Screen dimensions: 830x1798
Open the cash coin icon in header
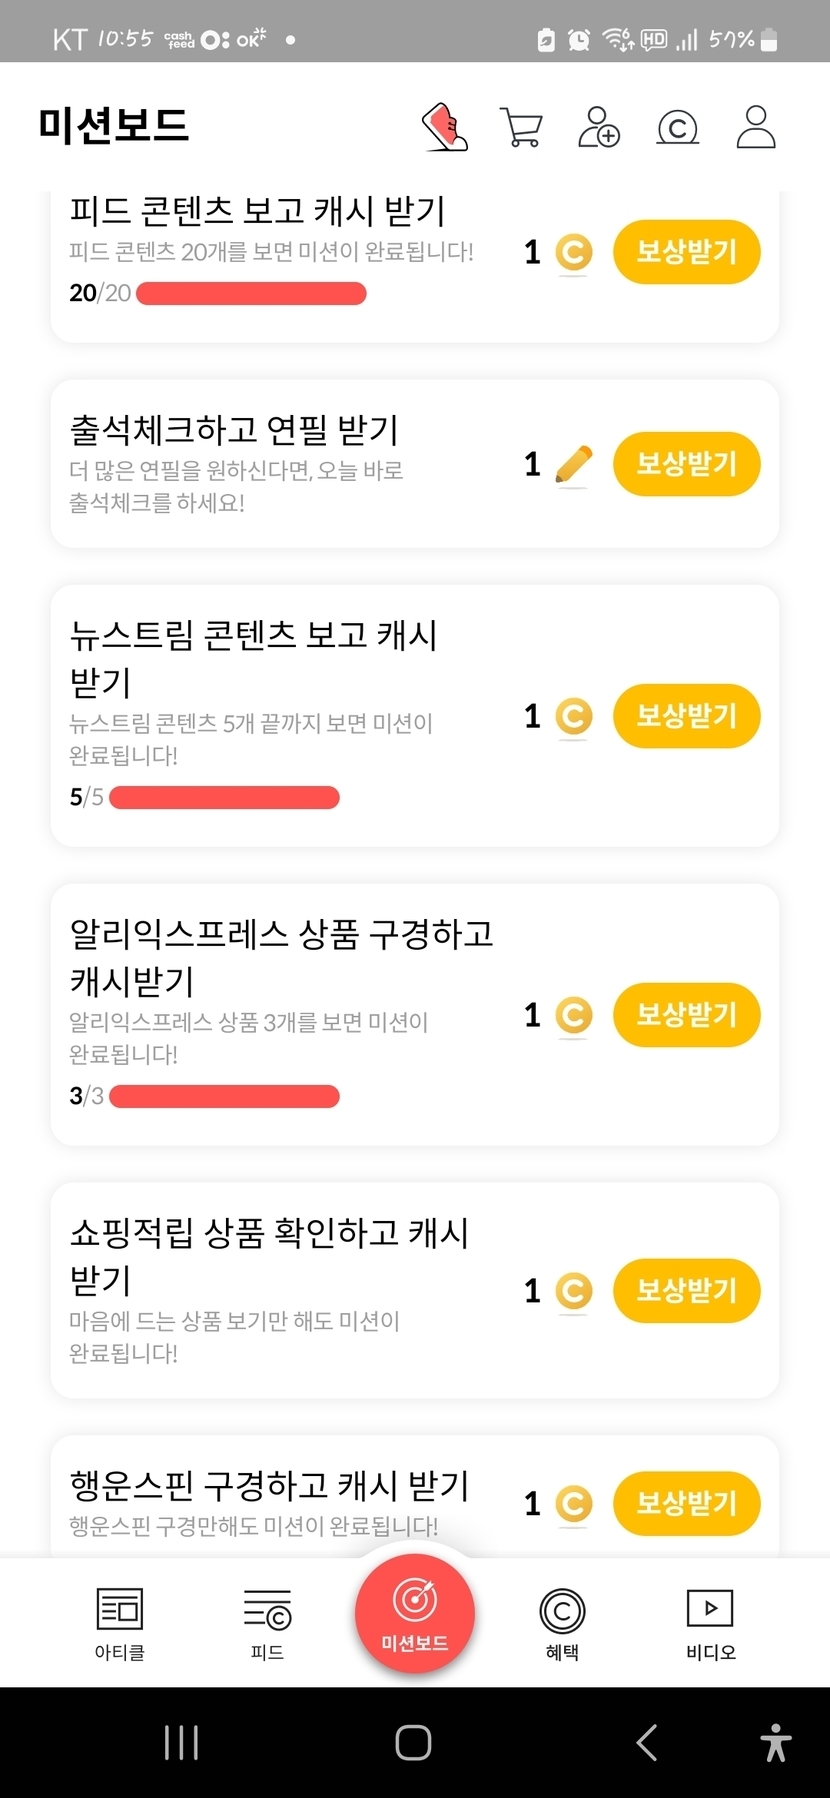coord(677,128)
